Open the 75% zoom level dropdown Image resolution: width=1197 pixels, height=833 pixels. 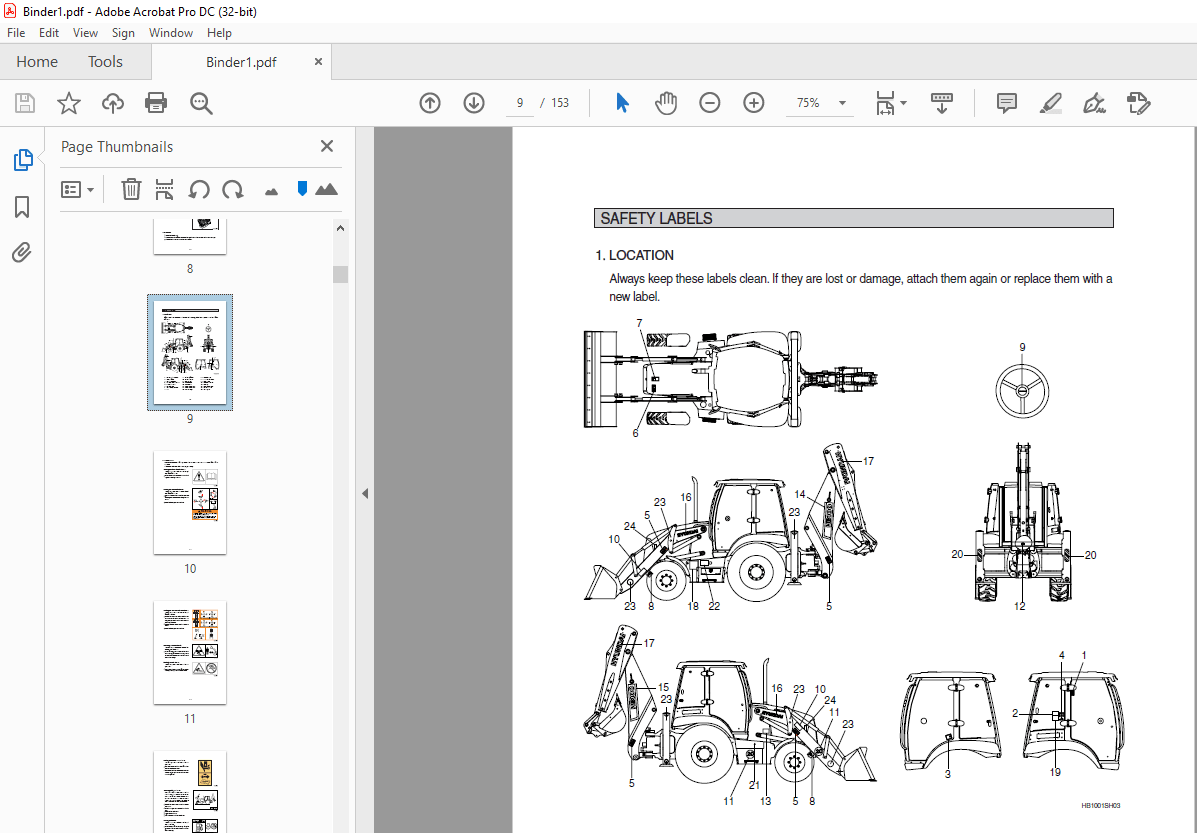(841, 103)
